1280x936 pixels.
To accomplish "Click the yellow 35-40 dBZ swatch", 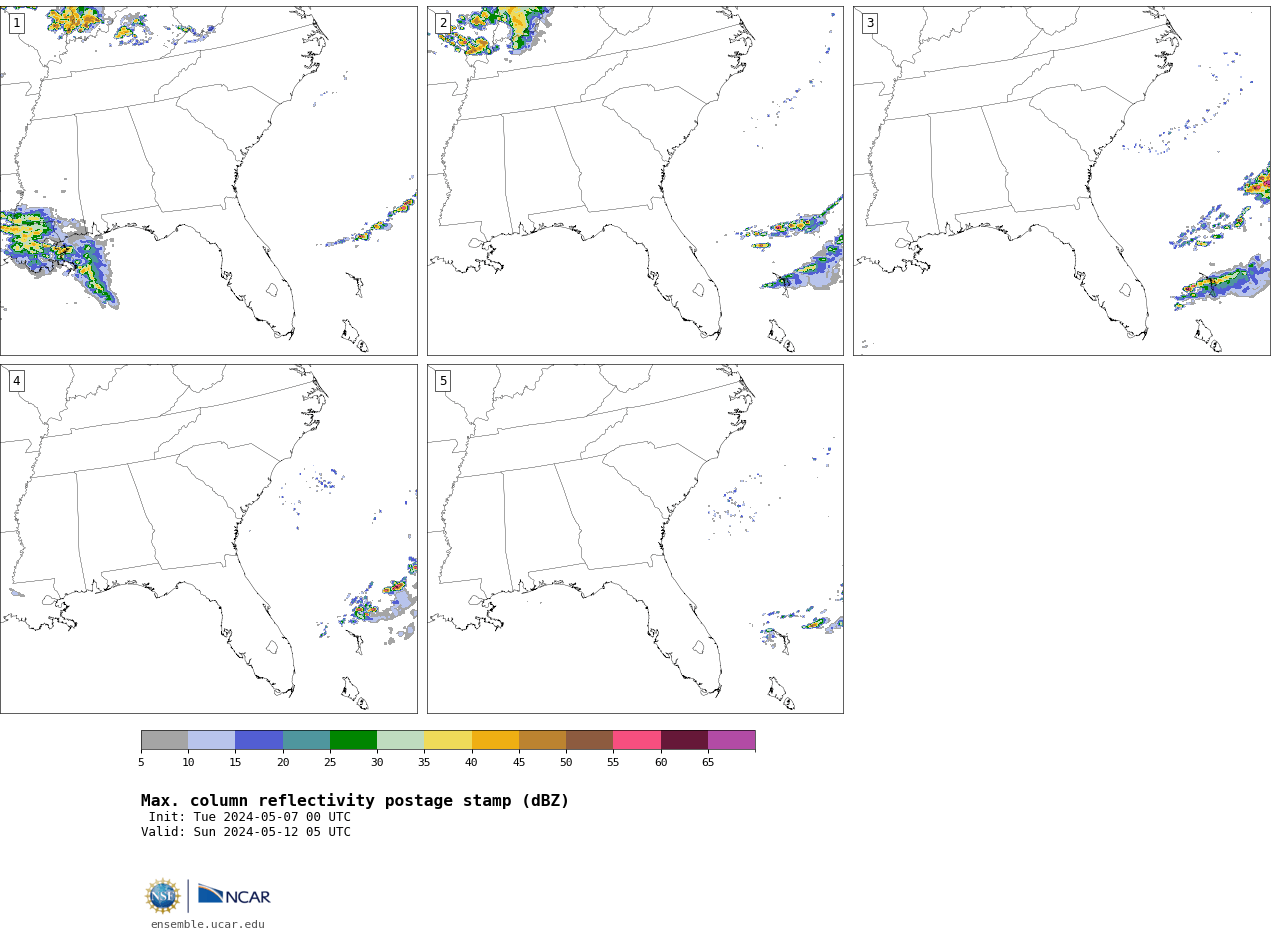I will click(x=448, y=740).
